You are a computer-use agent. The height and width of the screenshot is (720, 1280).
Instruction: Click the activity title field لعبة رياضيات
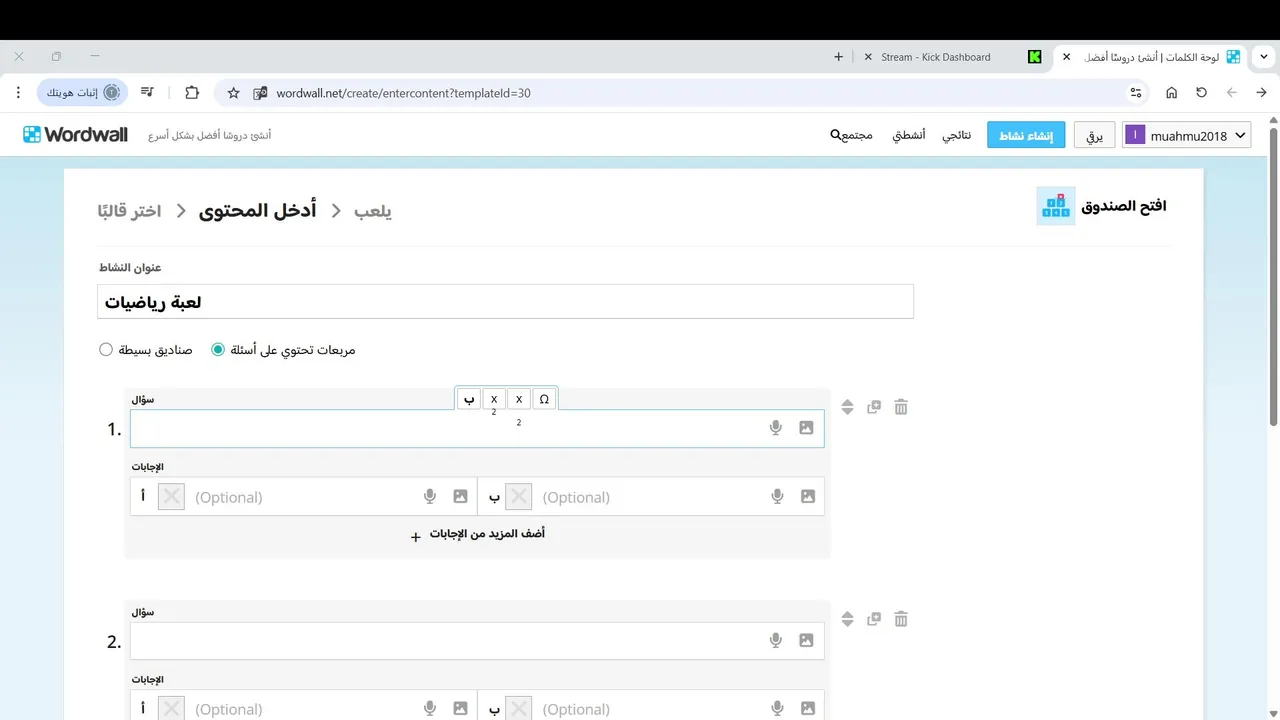tap(505, 302)
